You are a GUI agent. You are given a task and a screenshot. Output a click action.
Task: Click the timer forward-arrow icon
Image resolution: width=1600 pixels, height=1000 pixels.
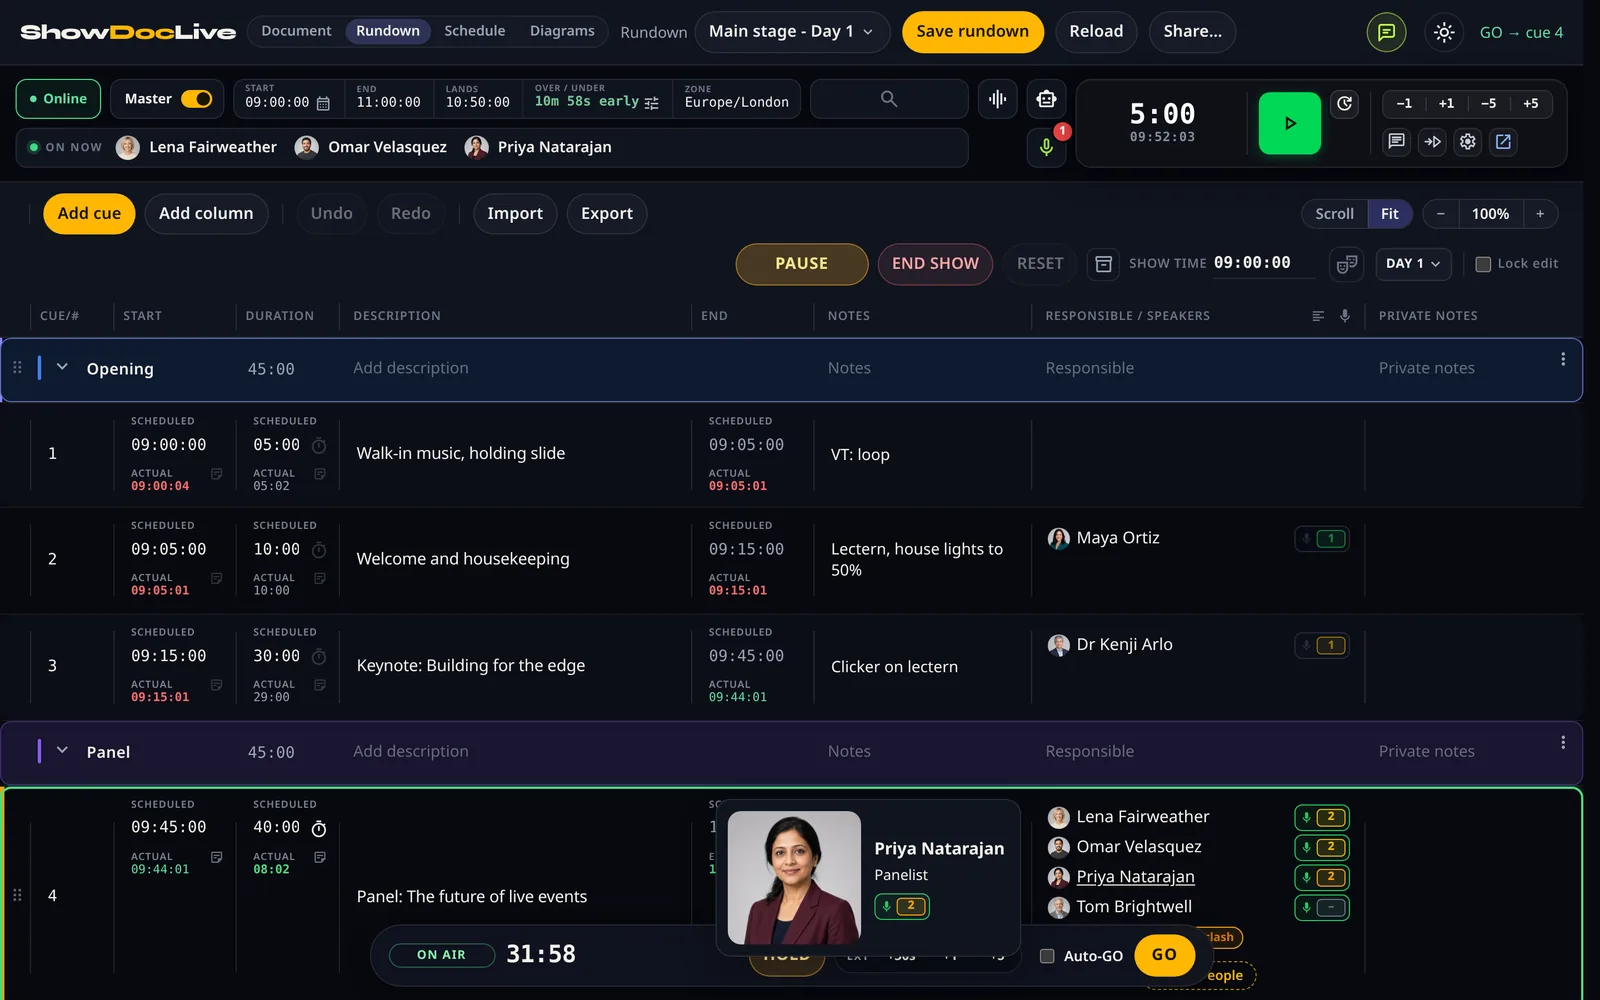pyautogui.click(x=1432, y=142)
